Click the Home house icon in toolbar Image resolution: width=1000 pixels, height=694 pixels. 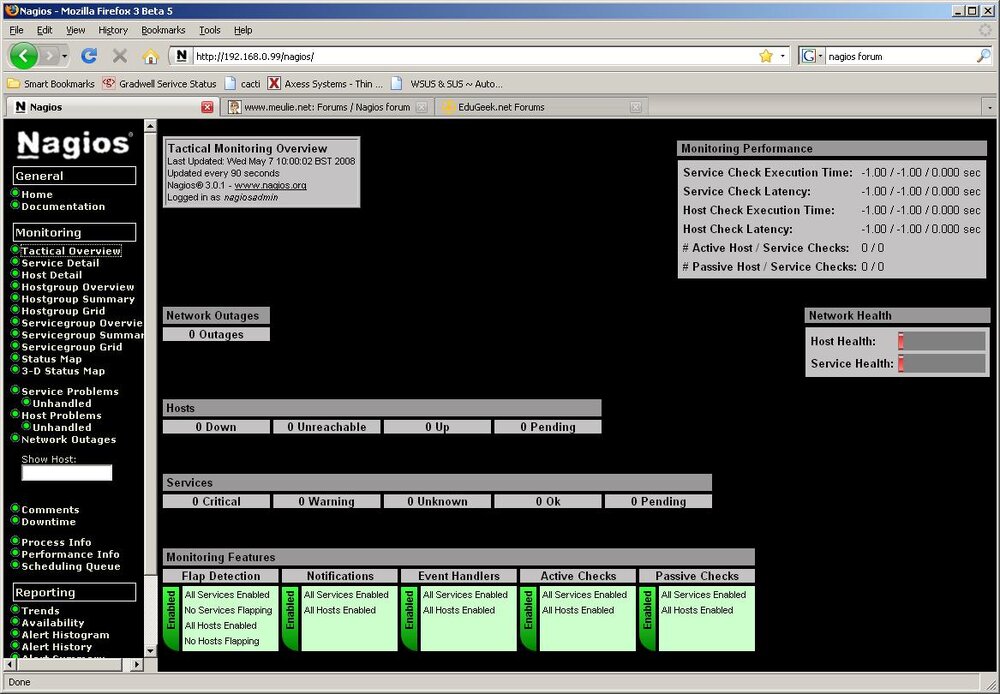(151, 57)
